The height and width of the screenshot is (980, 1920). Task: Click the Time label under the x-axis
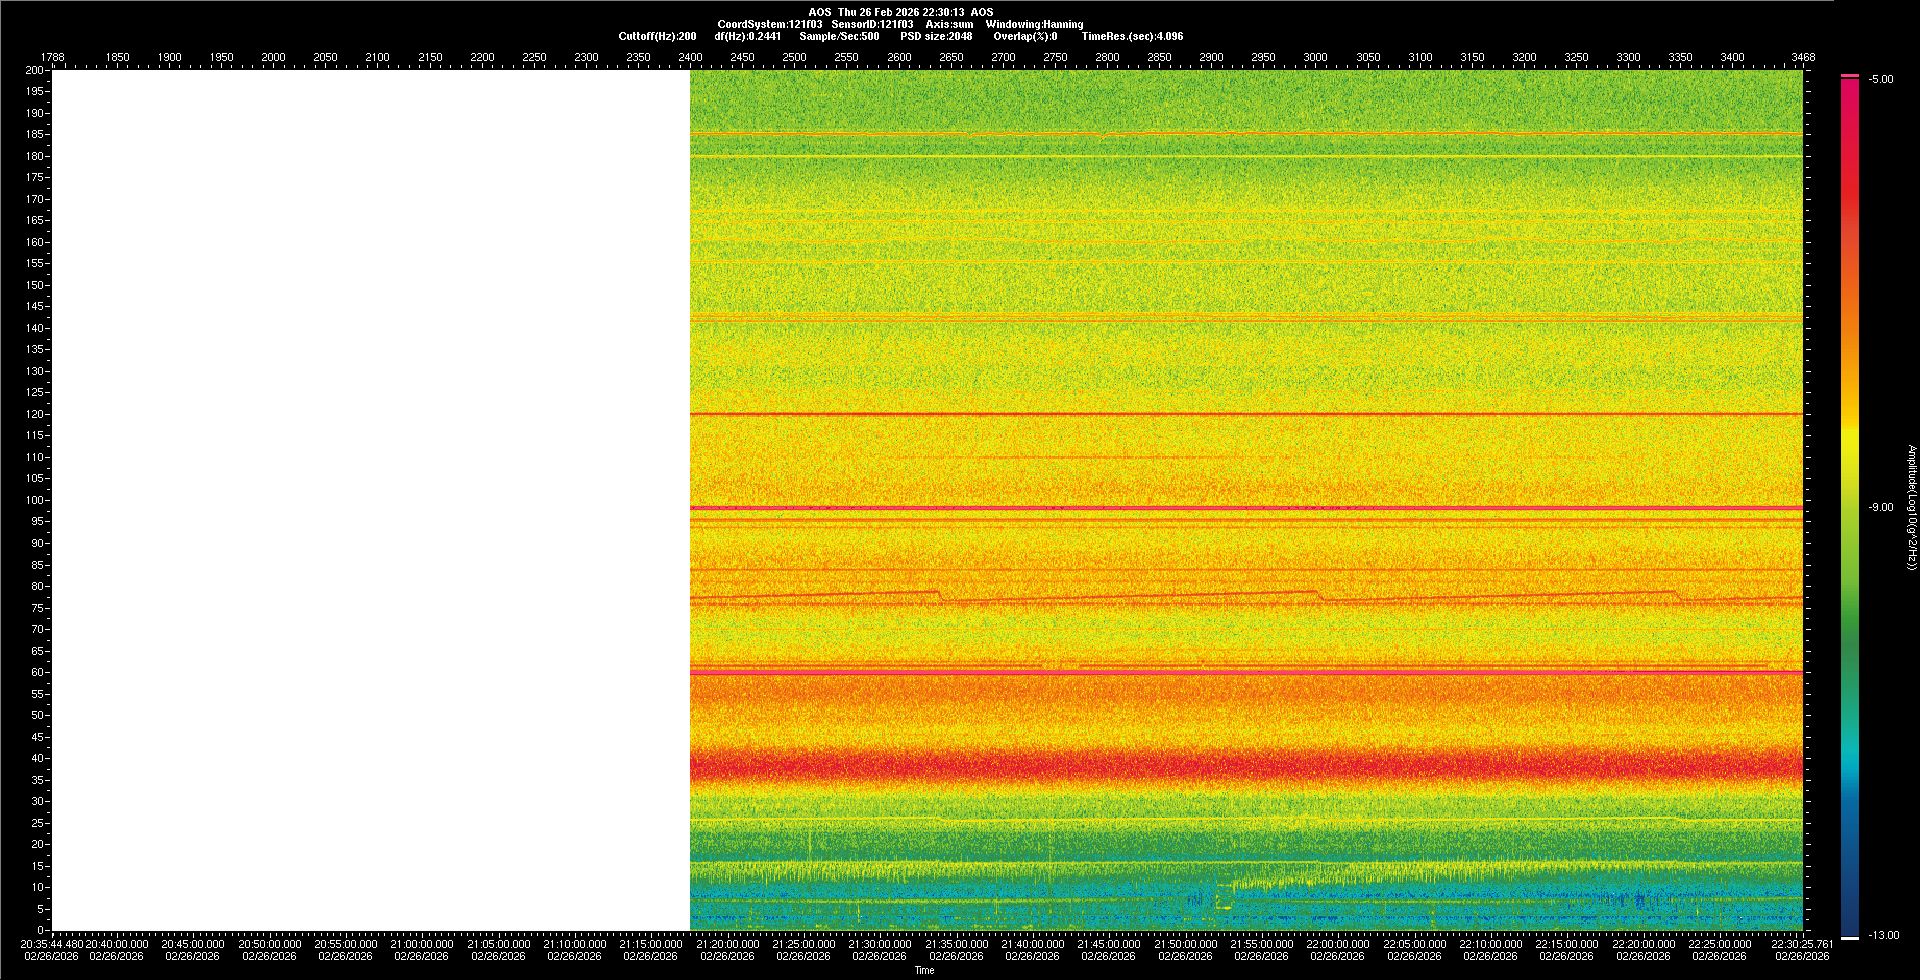click(x=924, y=970)
